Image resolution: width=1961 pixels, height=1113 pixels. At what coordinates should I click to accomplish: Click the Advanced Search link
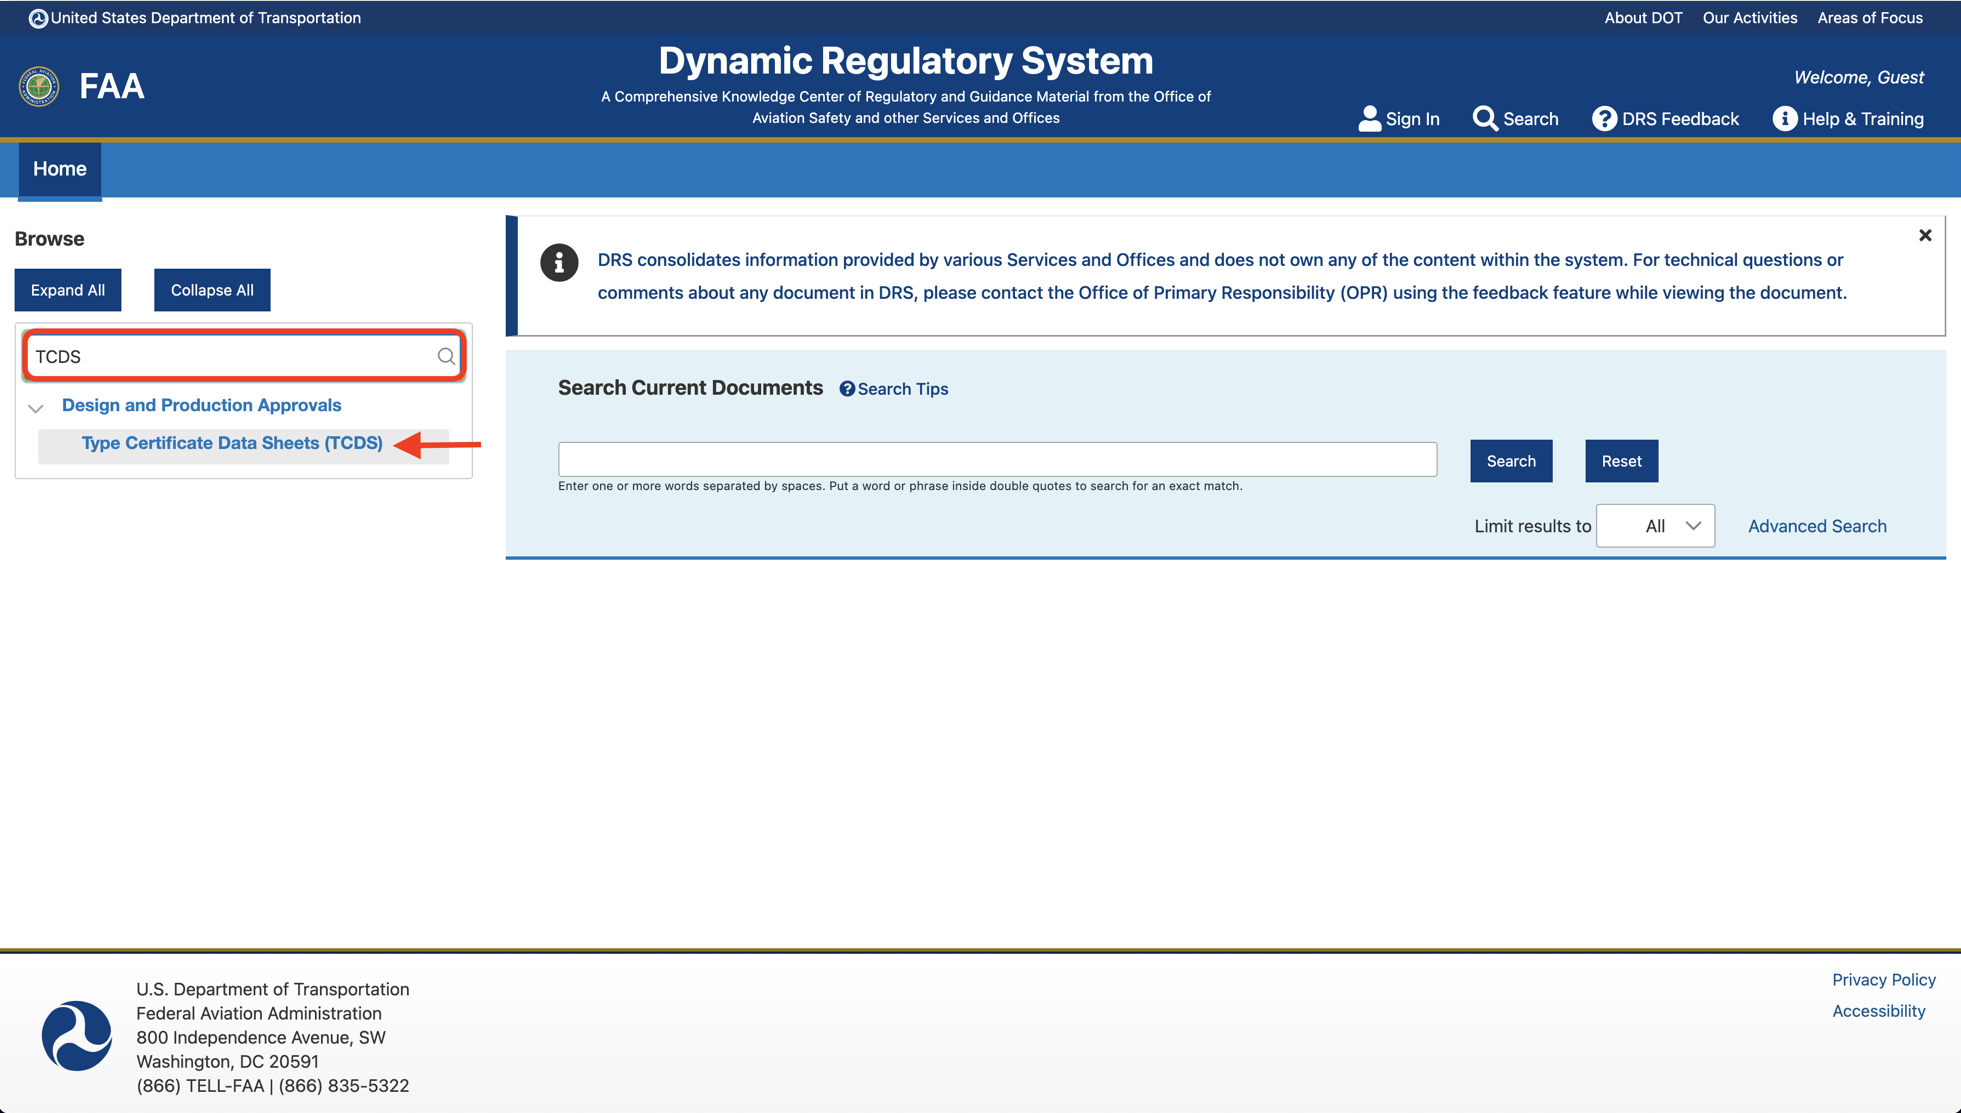click(x=1817, y=526)
